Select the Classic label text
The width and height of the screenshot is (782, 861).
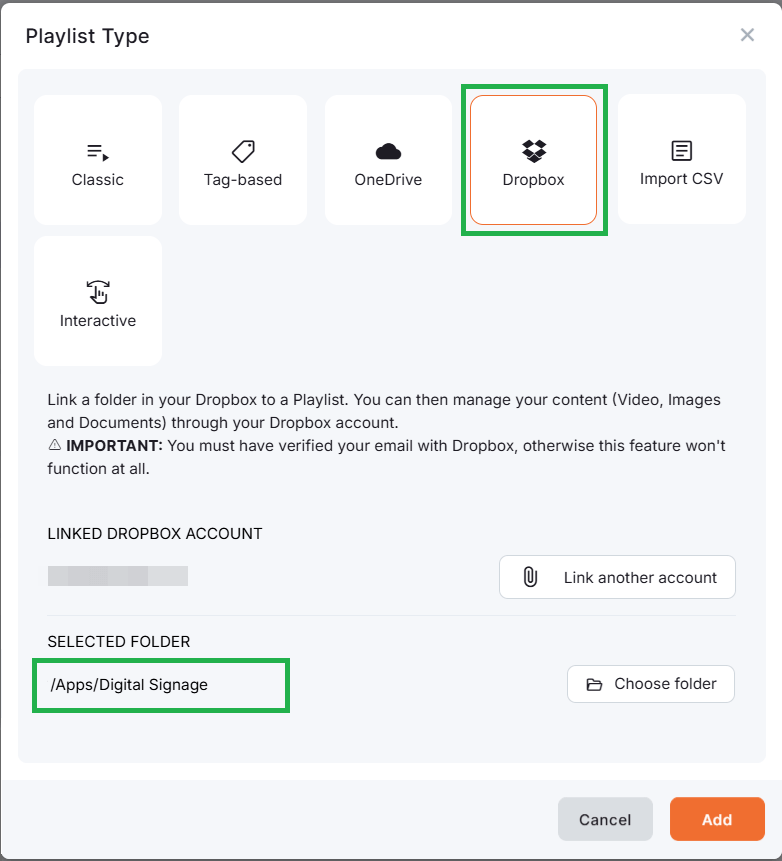point(97,180)
